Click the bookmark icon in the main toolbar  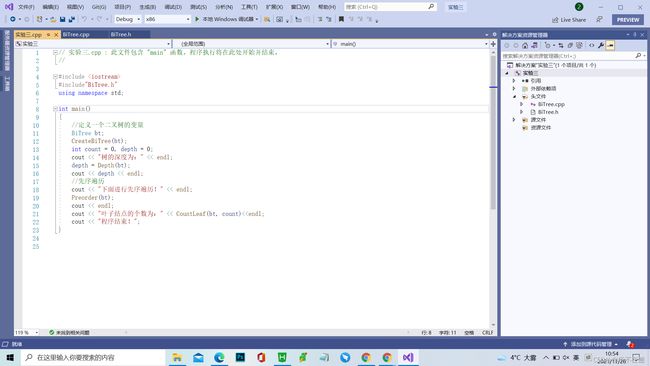click(x=341, y=19)
